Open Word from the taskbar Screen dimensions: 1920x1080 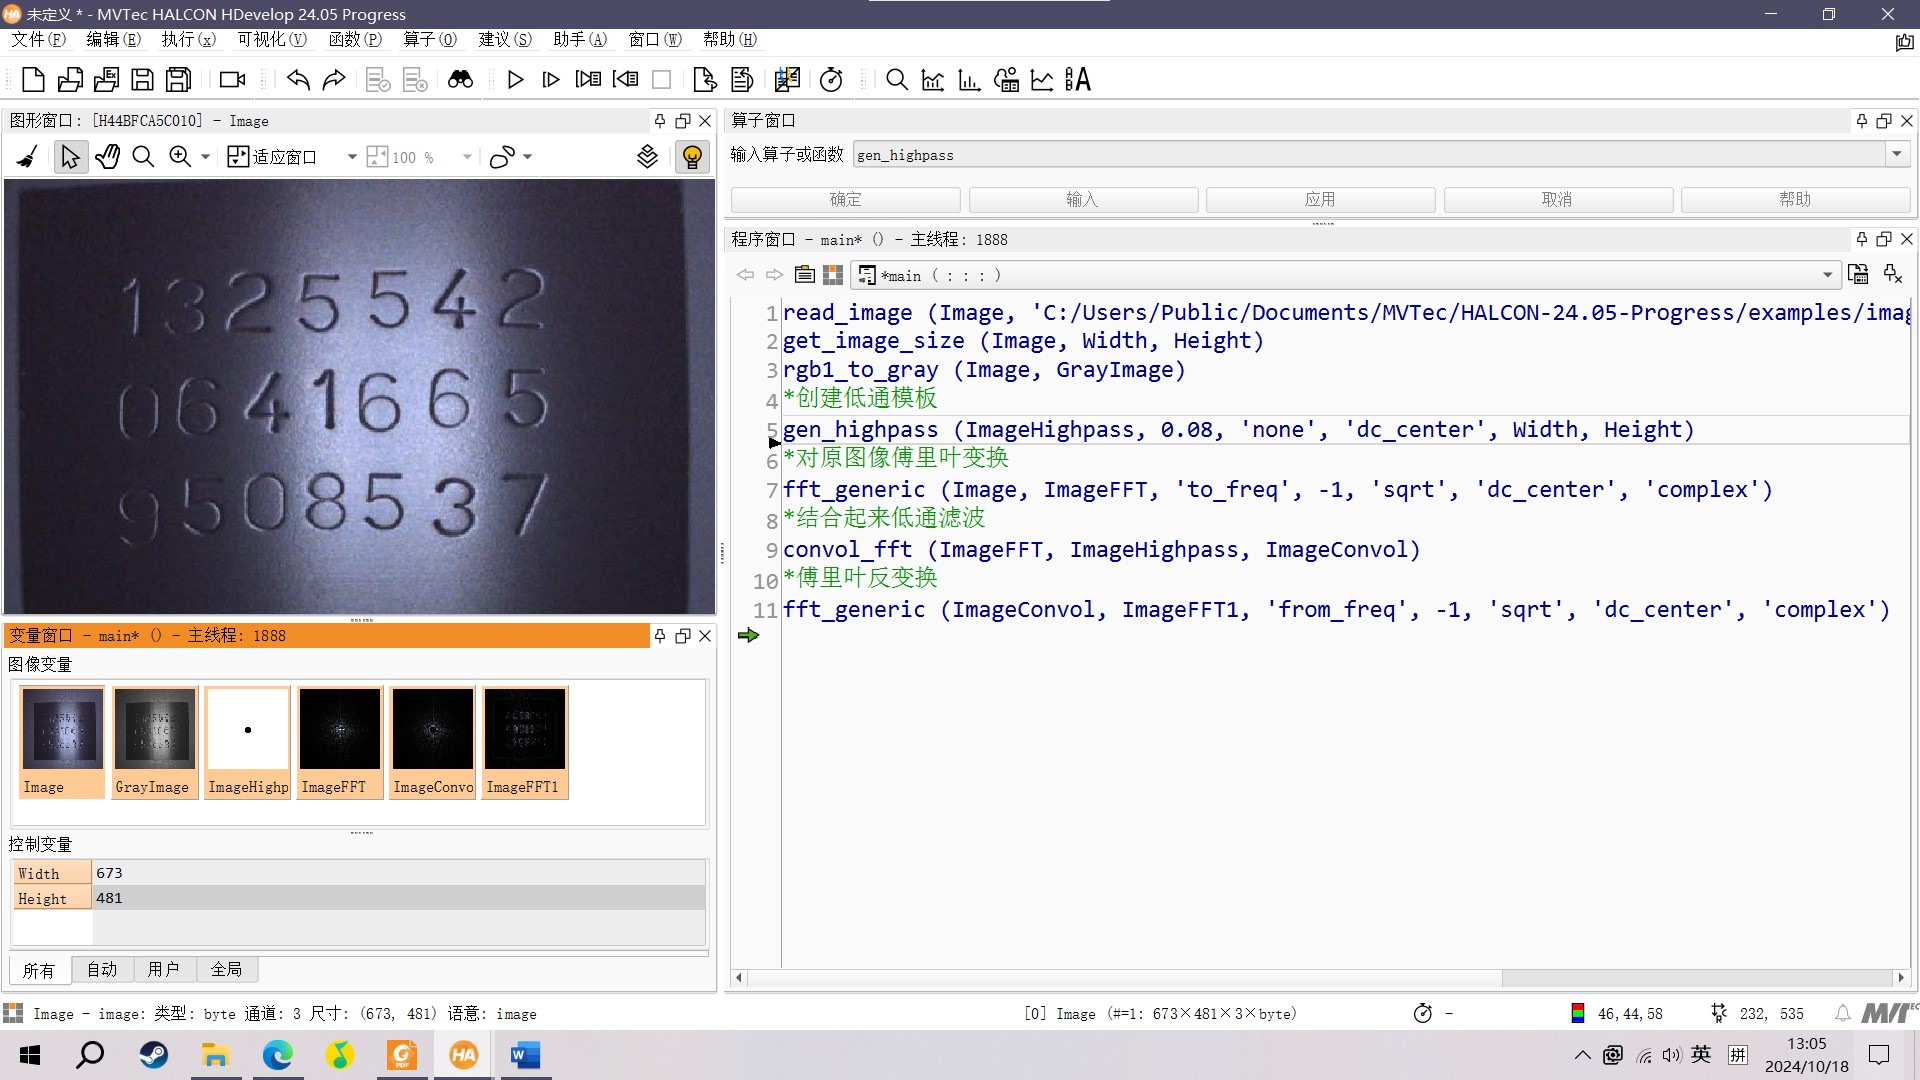pos(524,1055)
